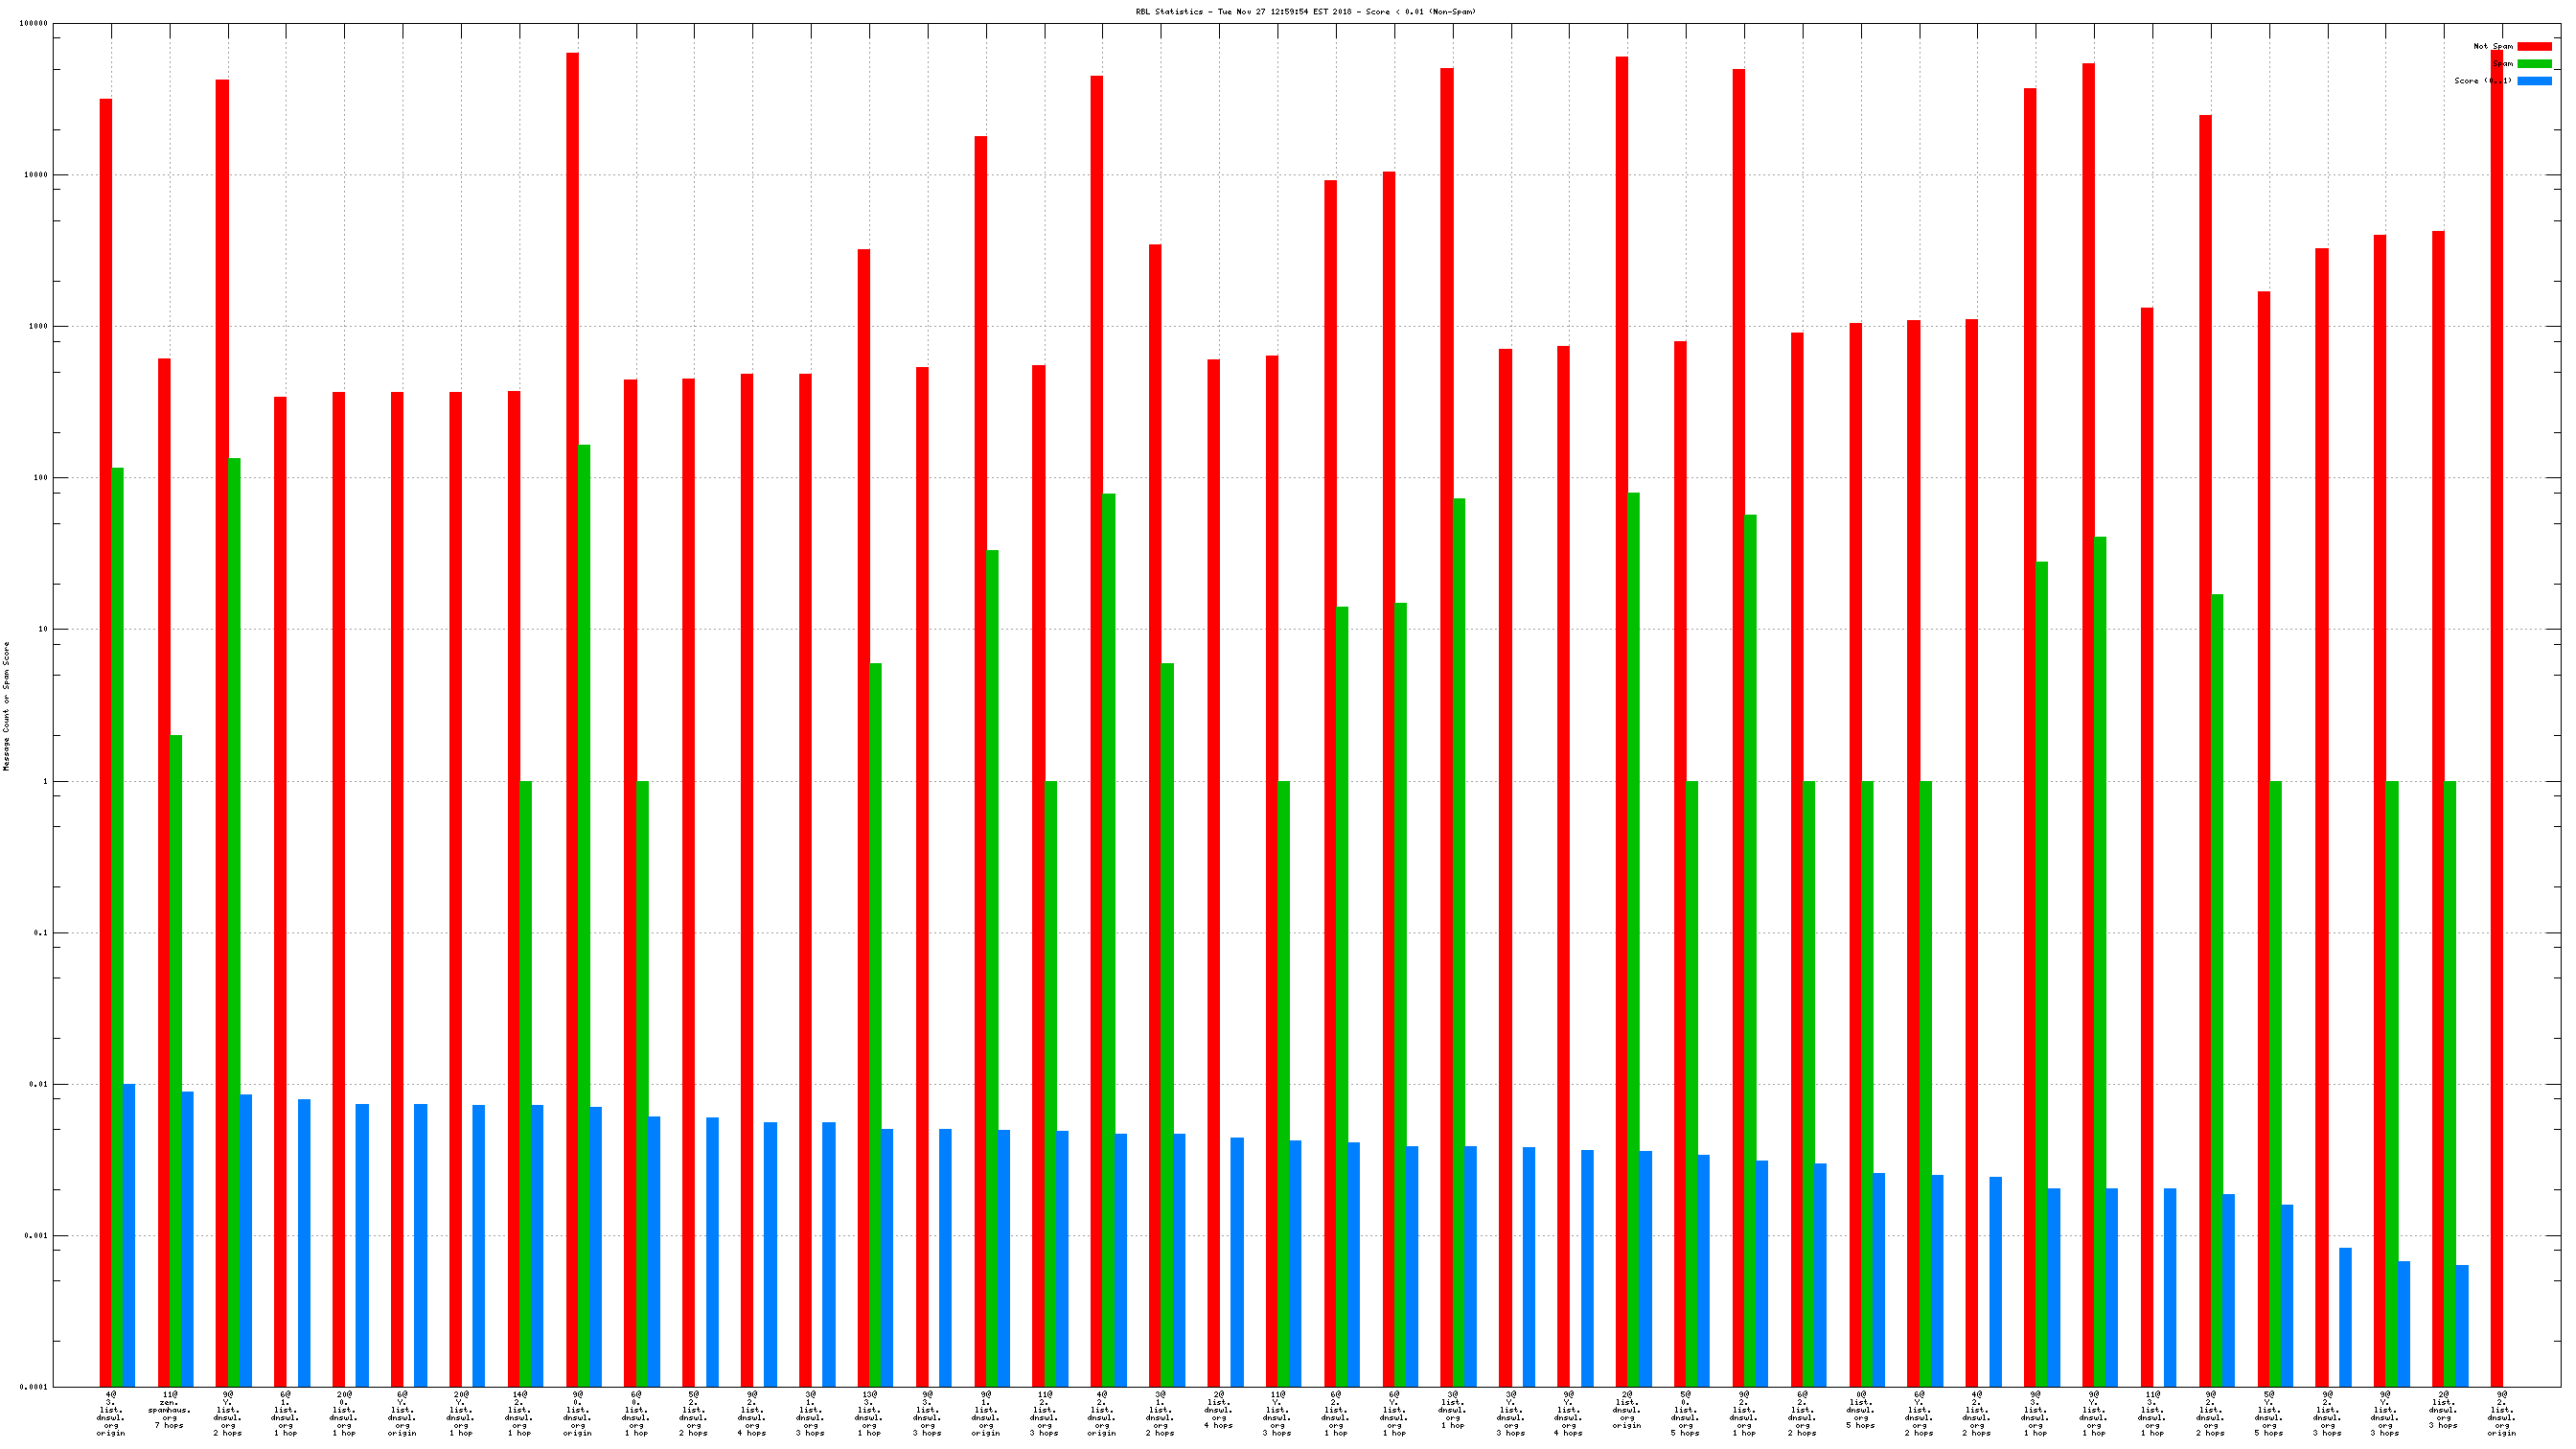The image size is (2576, 1449).
Task: Click the blue Score legend swatch
Action: coord(2533,81)
